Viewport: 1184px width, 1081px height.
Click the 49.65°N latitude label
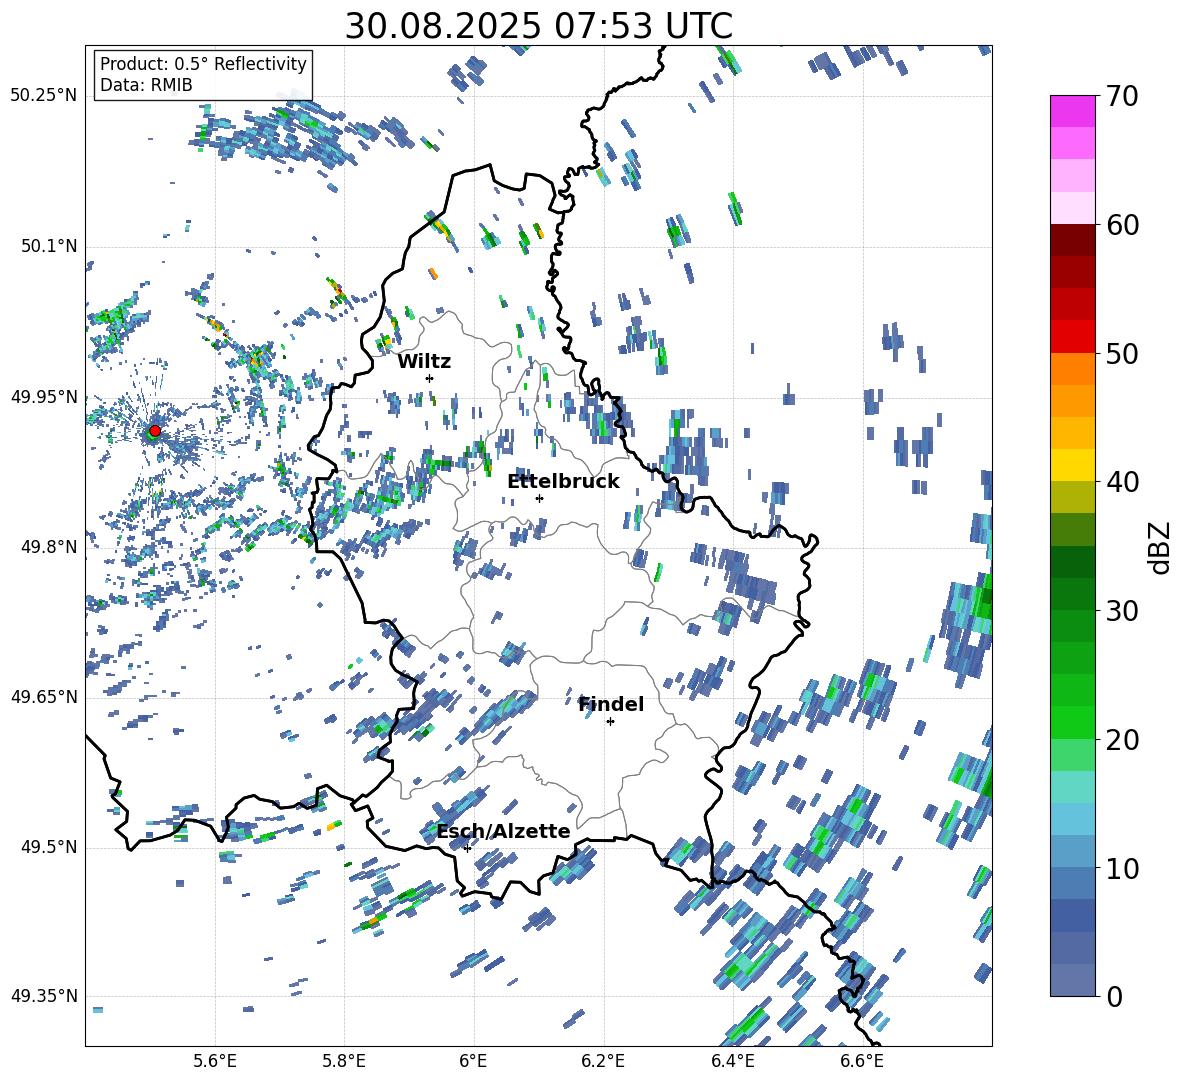(45, 697)
